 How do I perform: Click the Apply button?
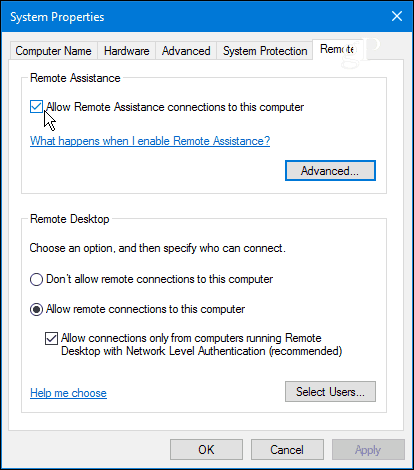(x=368, y=450)
